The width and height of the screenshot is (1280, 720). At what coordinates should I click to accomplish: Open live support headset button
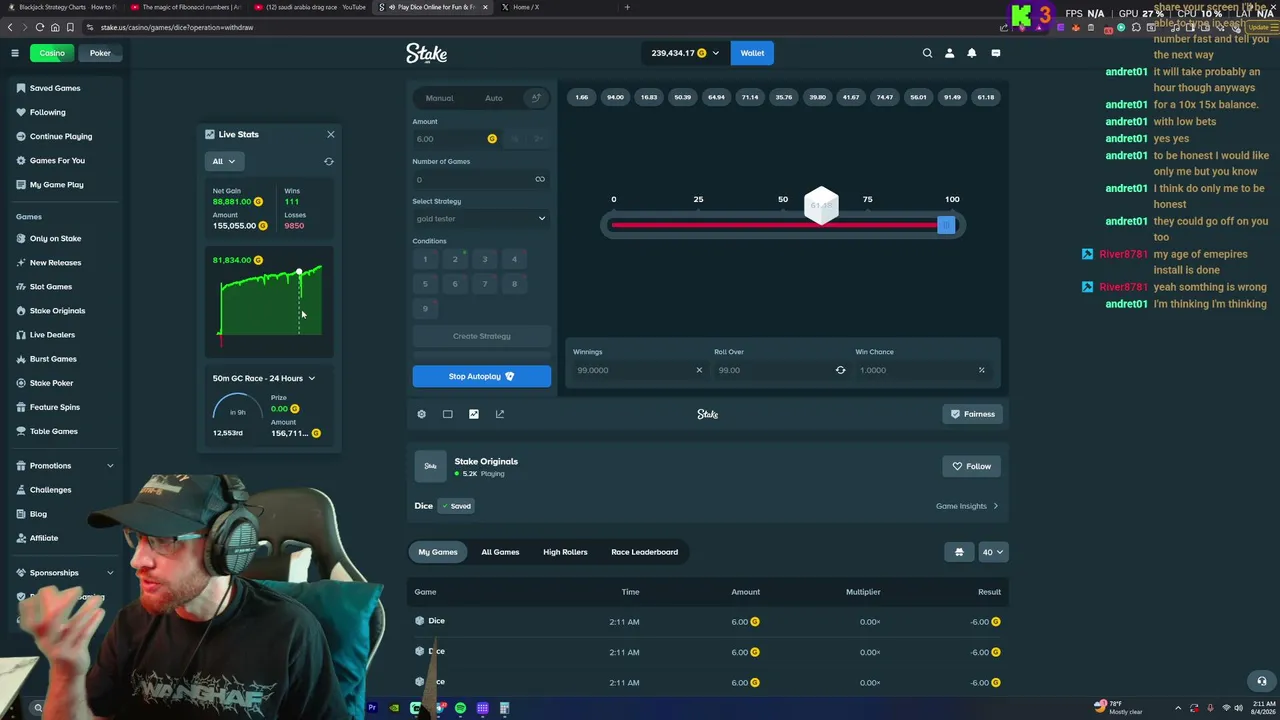(1262, 681)
